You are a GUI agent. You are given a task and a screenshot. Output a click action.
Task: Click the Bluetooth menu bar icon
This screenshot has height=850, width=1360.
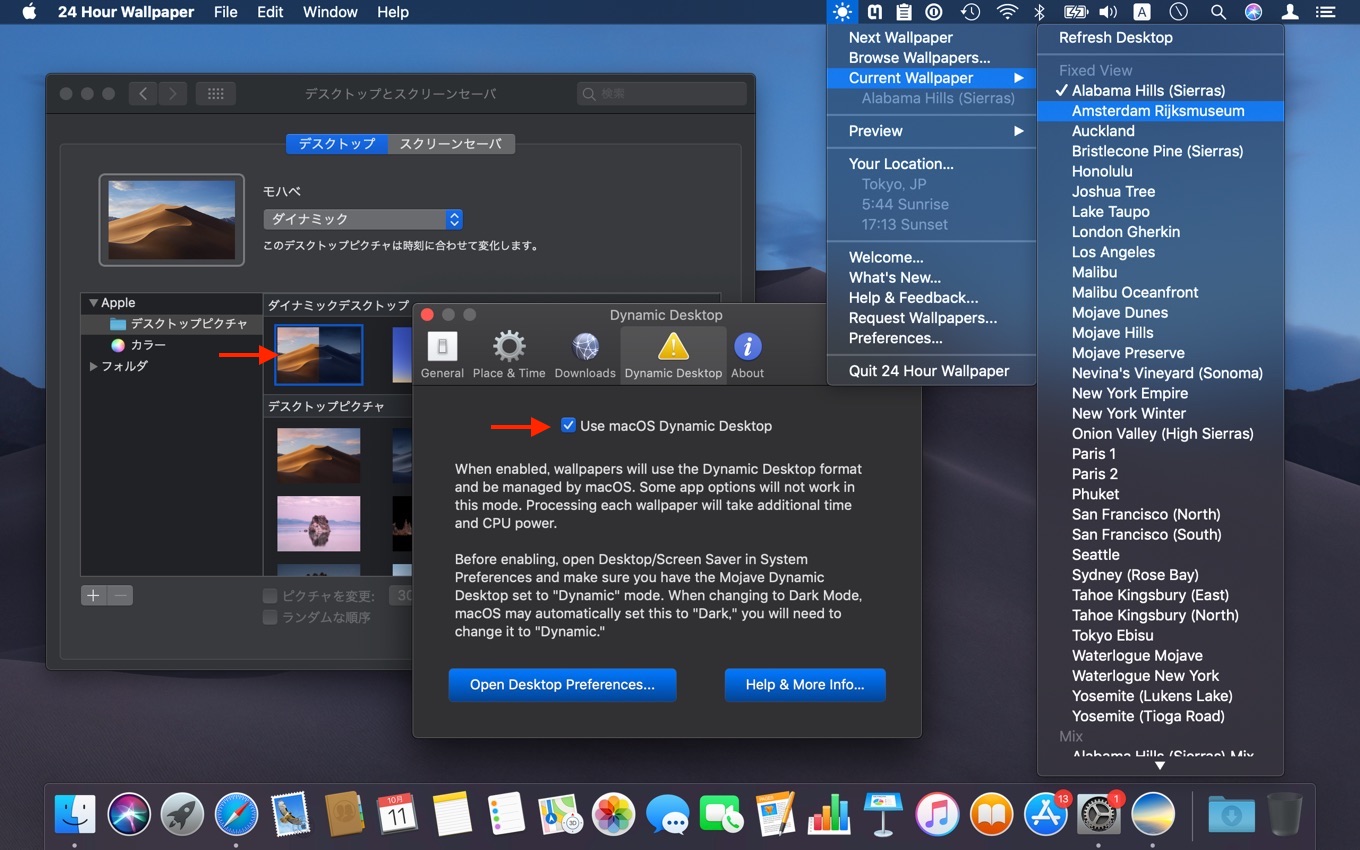pyautogui.click(x=1039, y=12)
